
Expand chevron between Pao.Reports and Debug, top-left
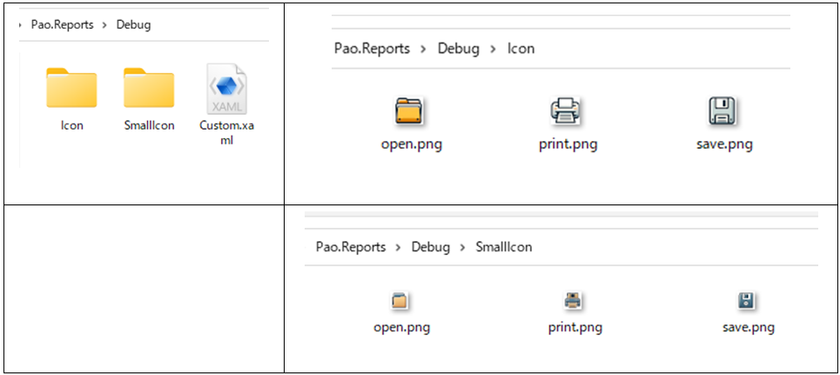(x=104, y=25)
